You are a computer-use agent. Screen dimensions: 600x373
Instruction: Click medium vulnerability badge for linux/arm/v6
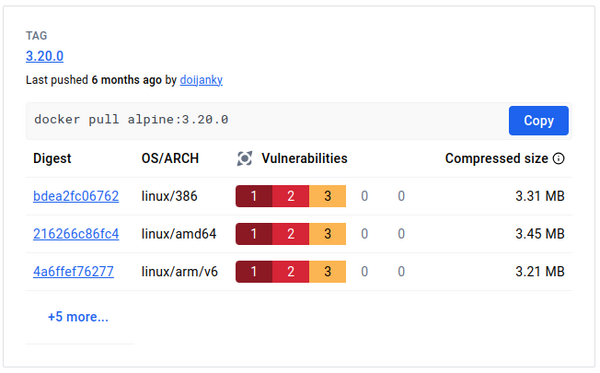tap(328, 272)
